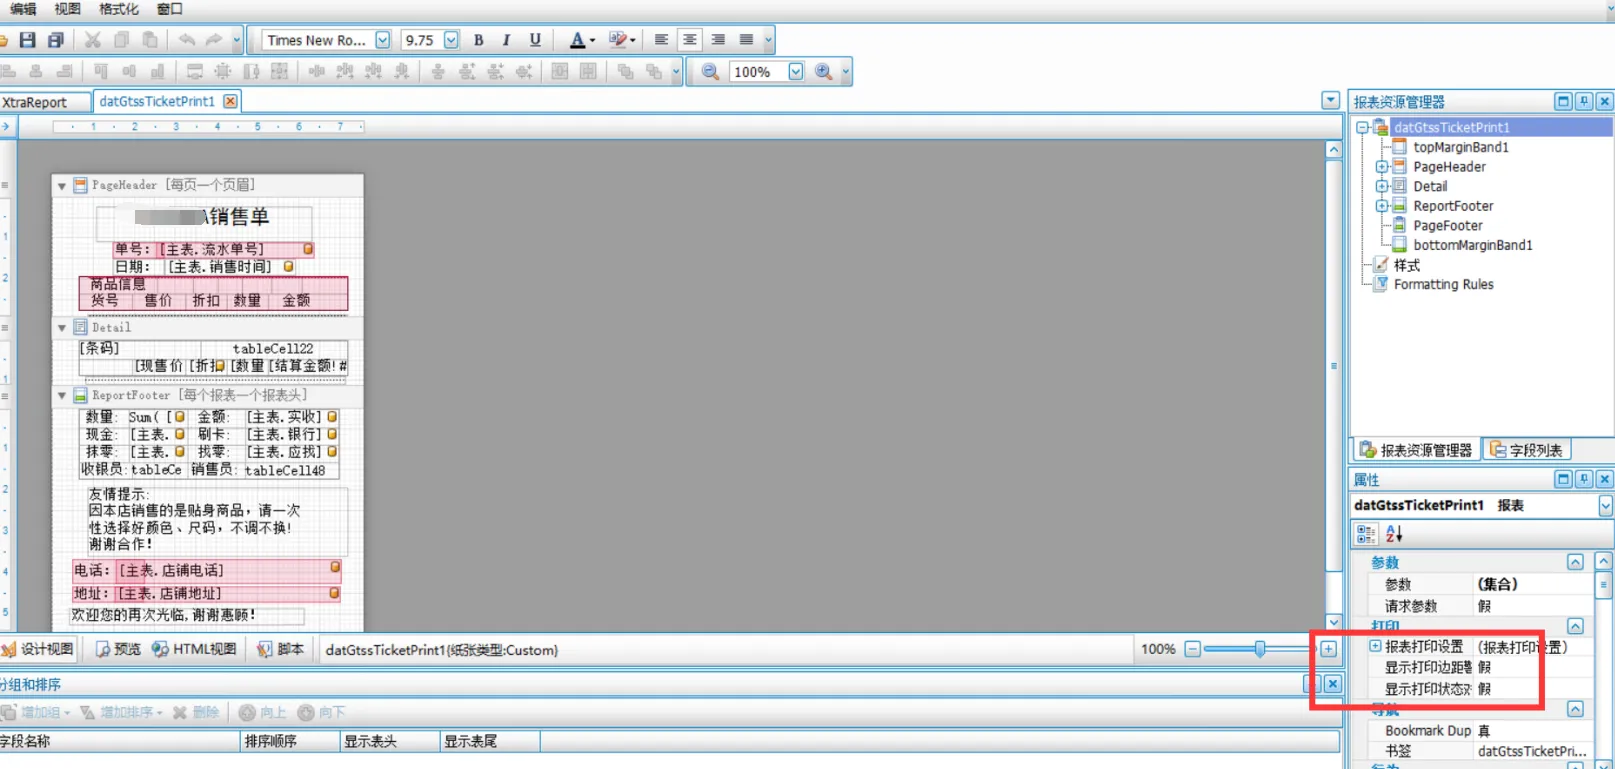The height and width of the screenshot is (769, 1615).
Task: Switch to the 字段列表 tab
Action: (x=1526, y=450)
